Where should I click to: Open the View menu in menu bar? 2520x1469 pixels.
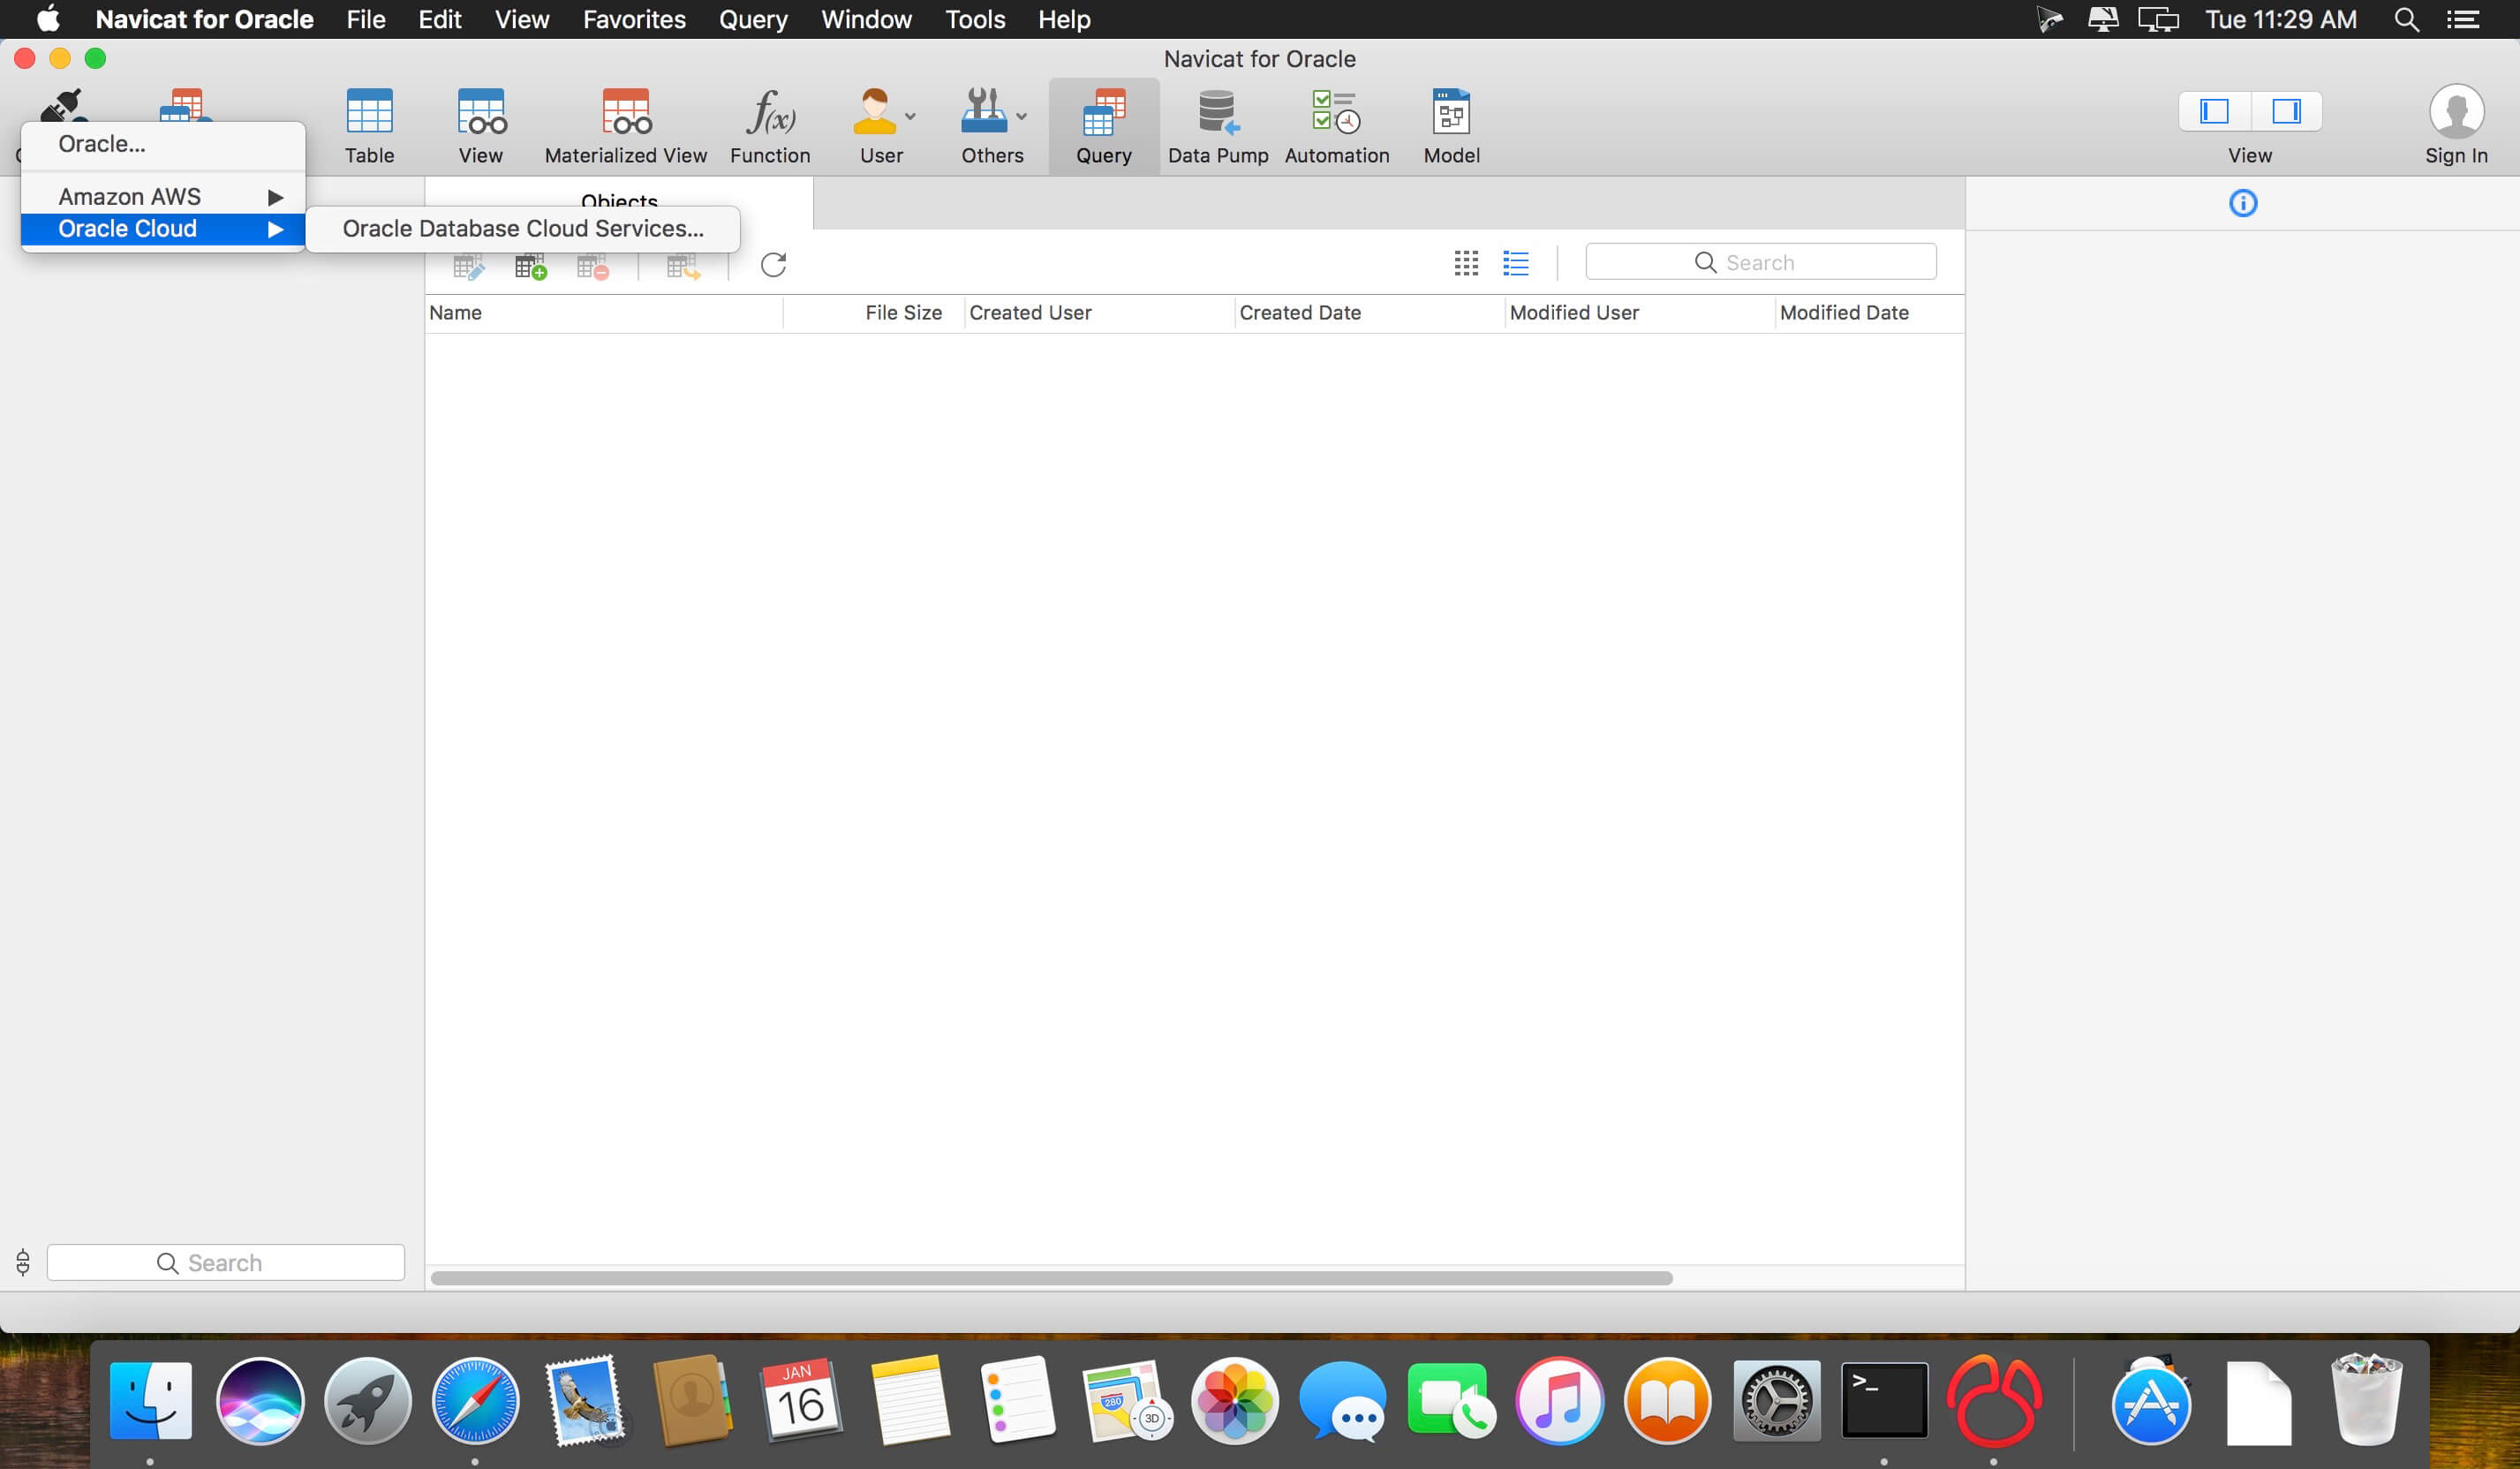pyautogui.click(x=522, y=20)
